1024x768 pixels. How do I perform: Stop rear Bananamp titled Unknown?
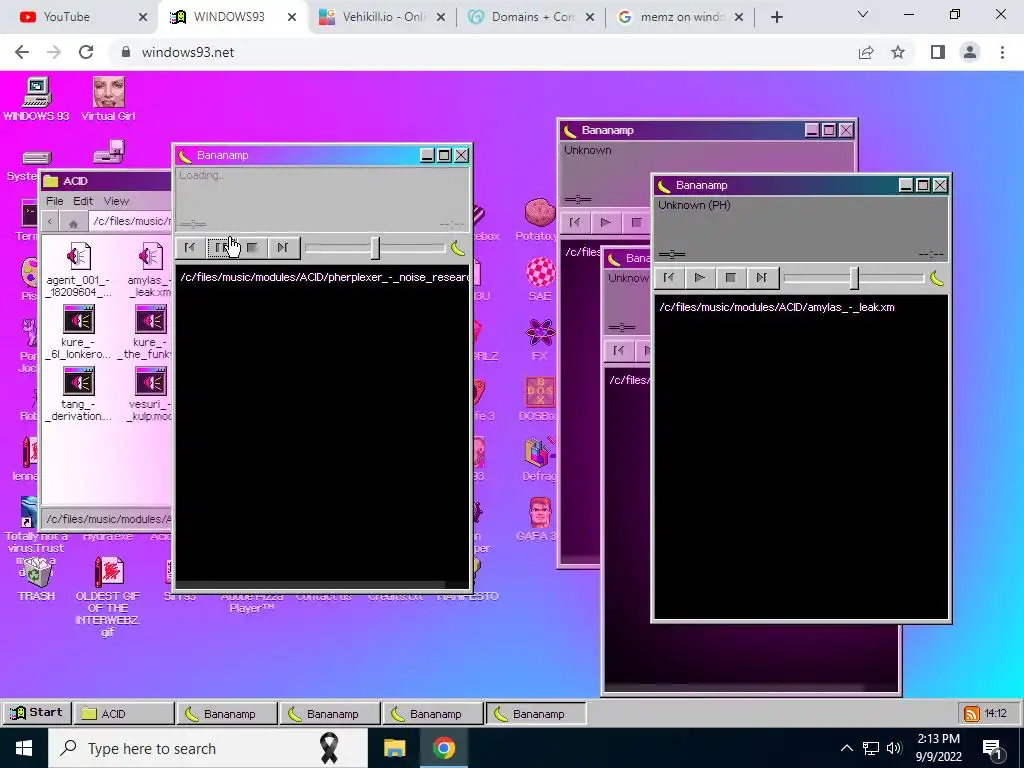637,223
